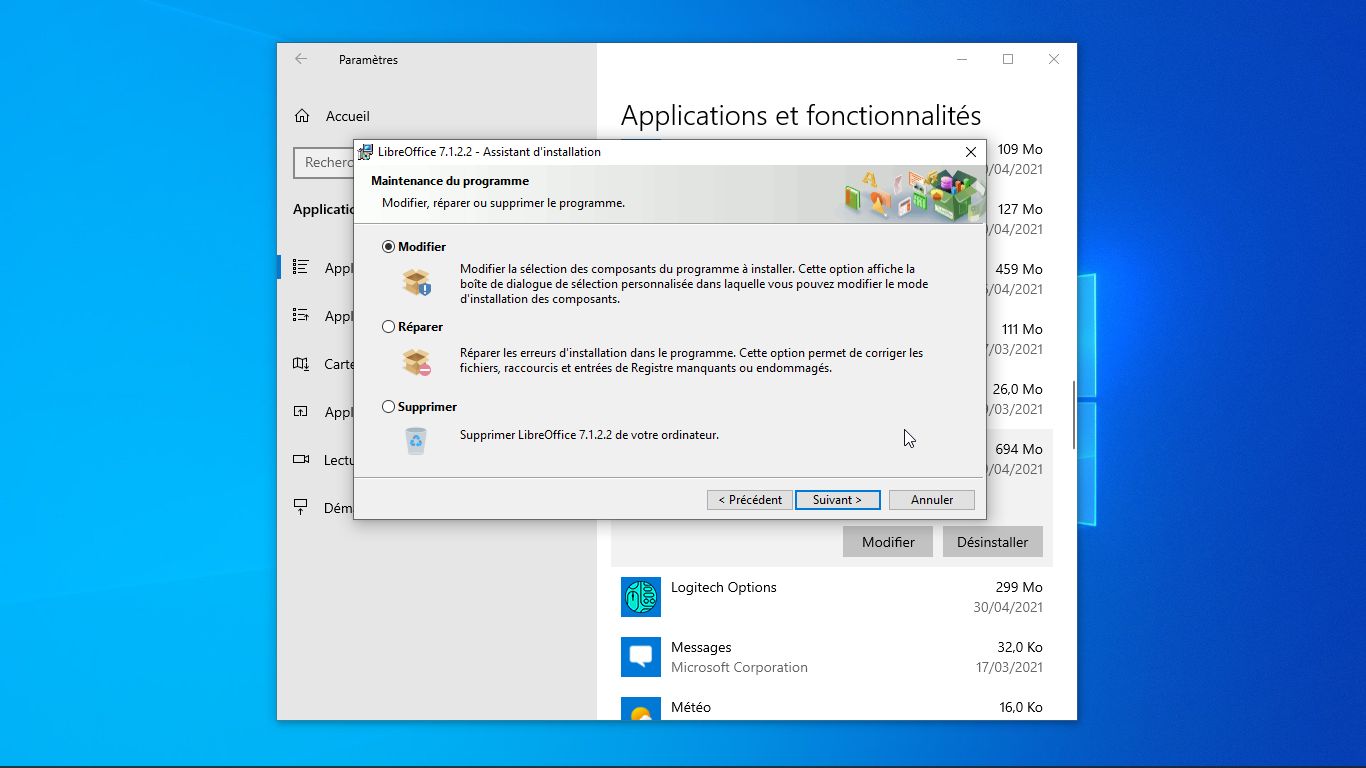Click the Messages app icon

point(641,657)
